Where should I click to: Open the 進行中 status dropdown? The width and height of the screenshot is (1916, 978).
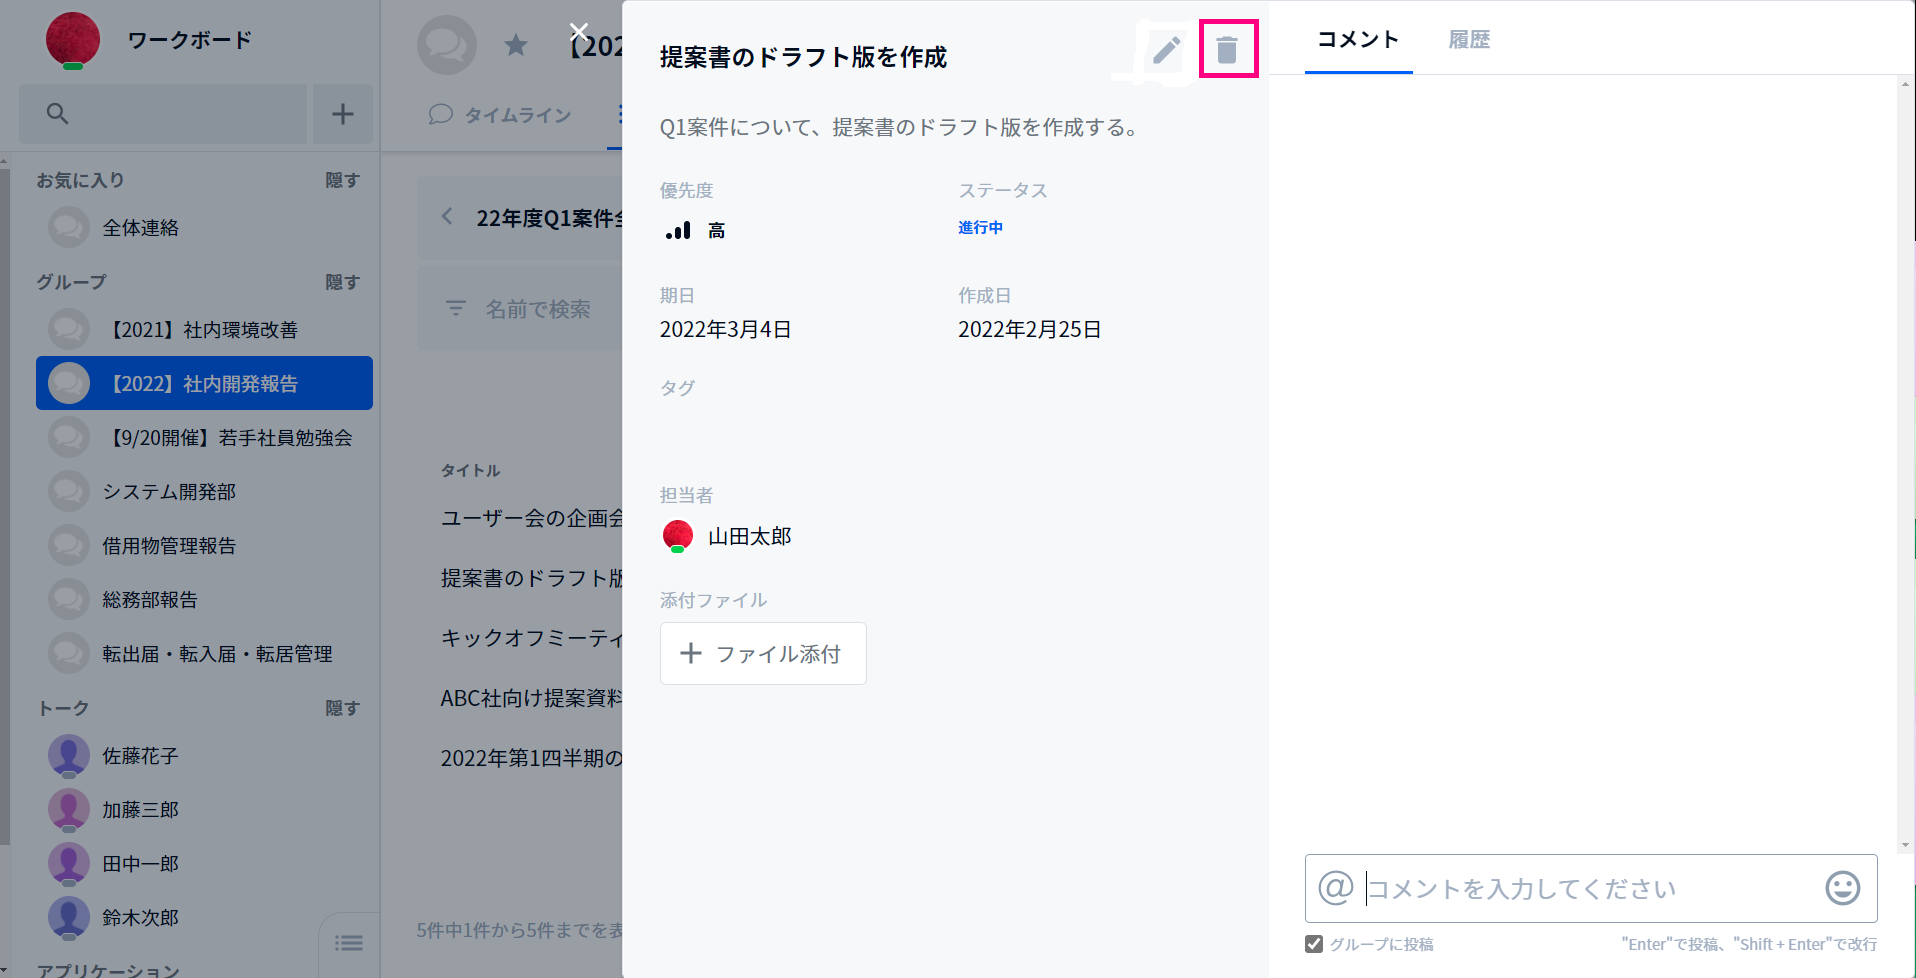980,228
